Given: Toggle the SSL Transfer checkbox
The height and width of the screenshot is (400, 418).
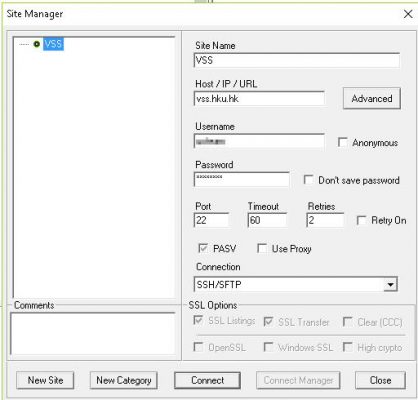Looking at the screenshot, I should click(268, 322).
